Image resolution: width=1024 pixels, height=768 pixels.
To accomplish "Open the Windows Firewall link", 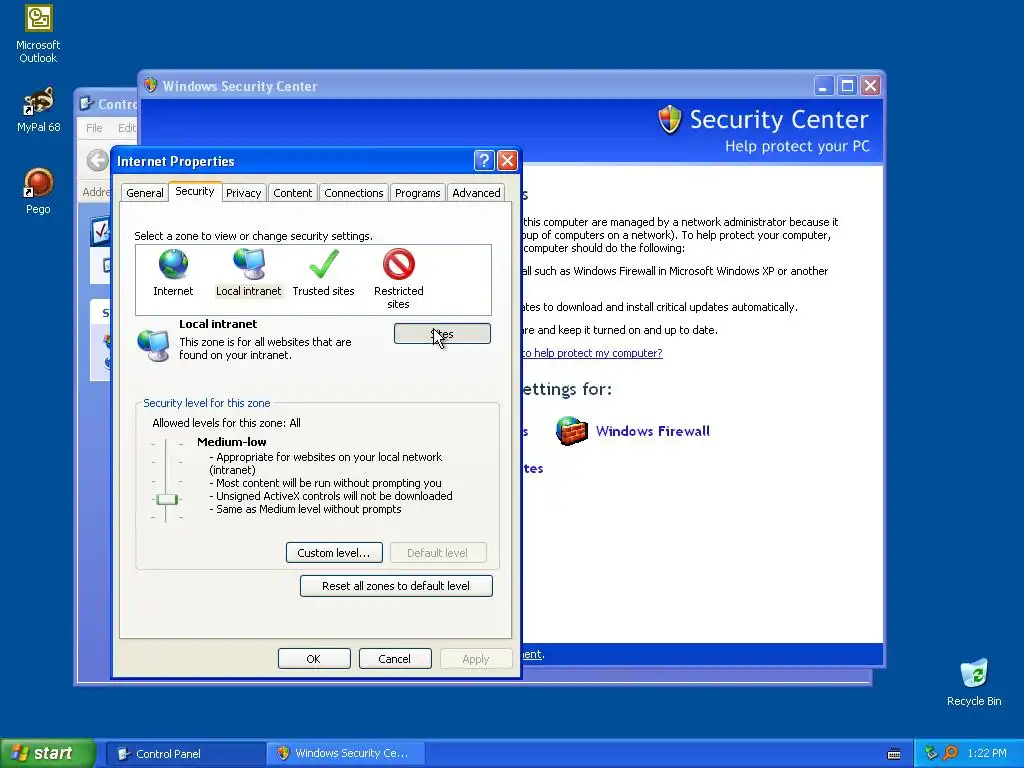I will pos(652,431).
